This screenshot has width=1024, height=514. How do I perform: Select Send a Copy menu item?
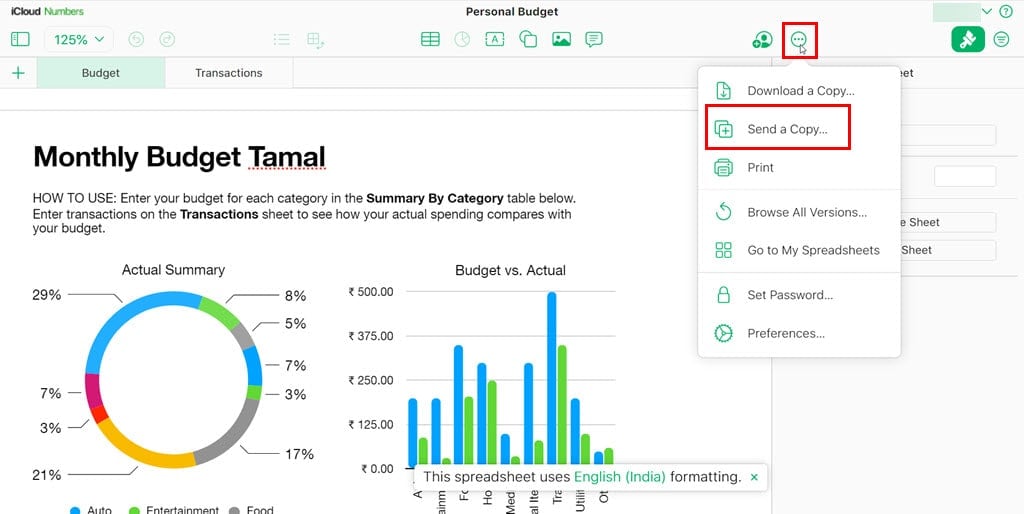click(787, 129)
